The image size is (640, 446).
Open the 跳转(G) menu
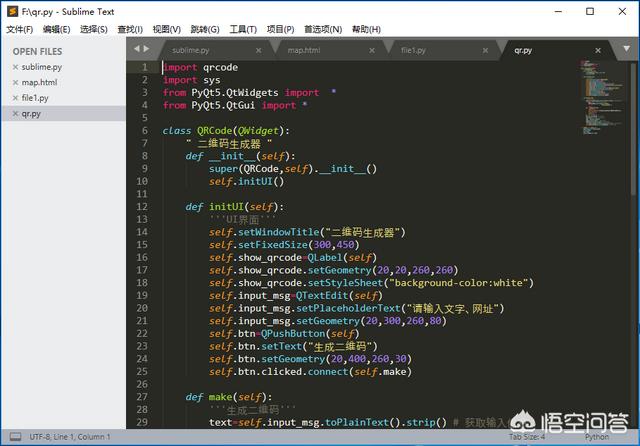tap(205, 29)
